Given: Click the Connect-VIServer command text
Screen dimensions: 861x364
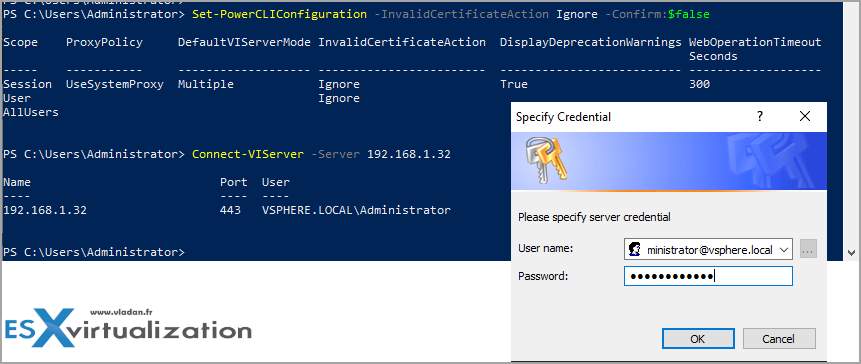Looking at the screenshot, I should [248, 155].
